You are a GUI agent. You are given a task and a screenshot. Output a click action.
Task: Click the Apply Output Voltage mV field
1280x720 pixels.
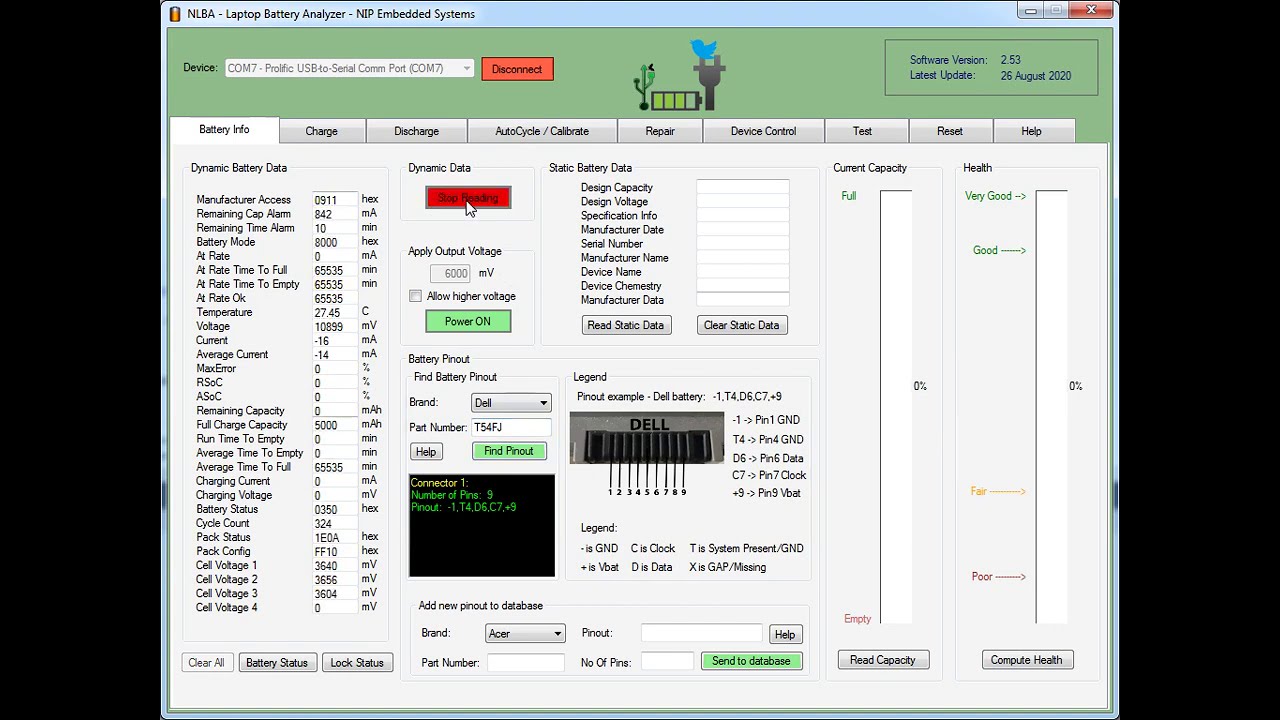click(451, 273)
